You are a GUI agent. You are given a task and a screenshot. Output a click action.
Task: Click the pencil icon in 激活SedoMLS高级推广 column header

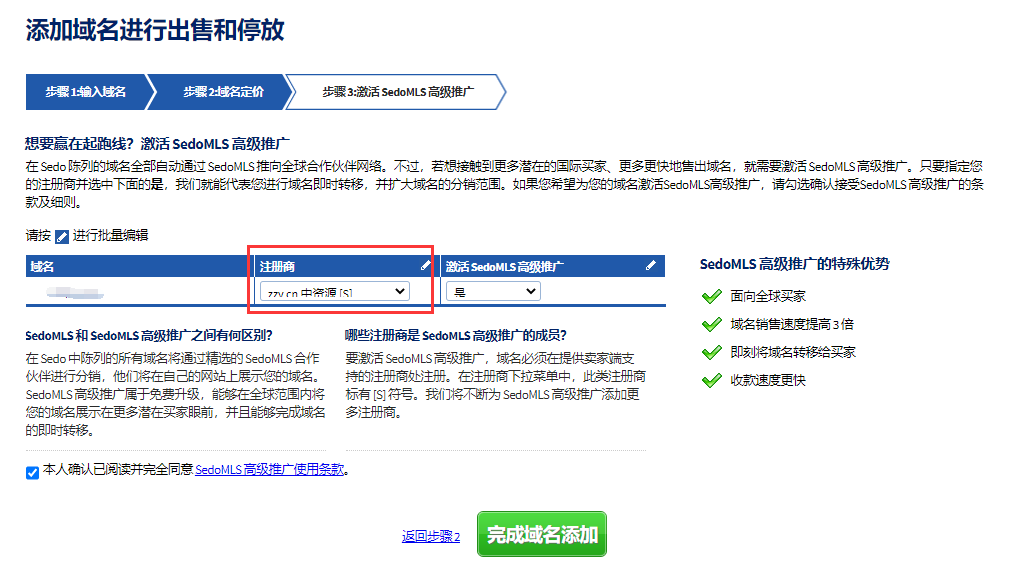point(651,265)
